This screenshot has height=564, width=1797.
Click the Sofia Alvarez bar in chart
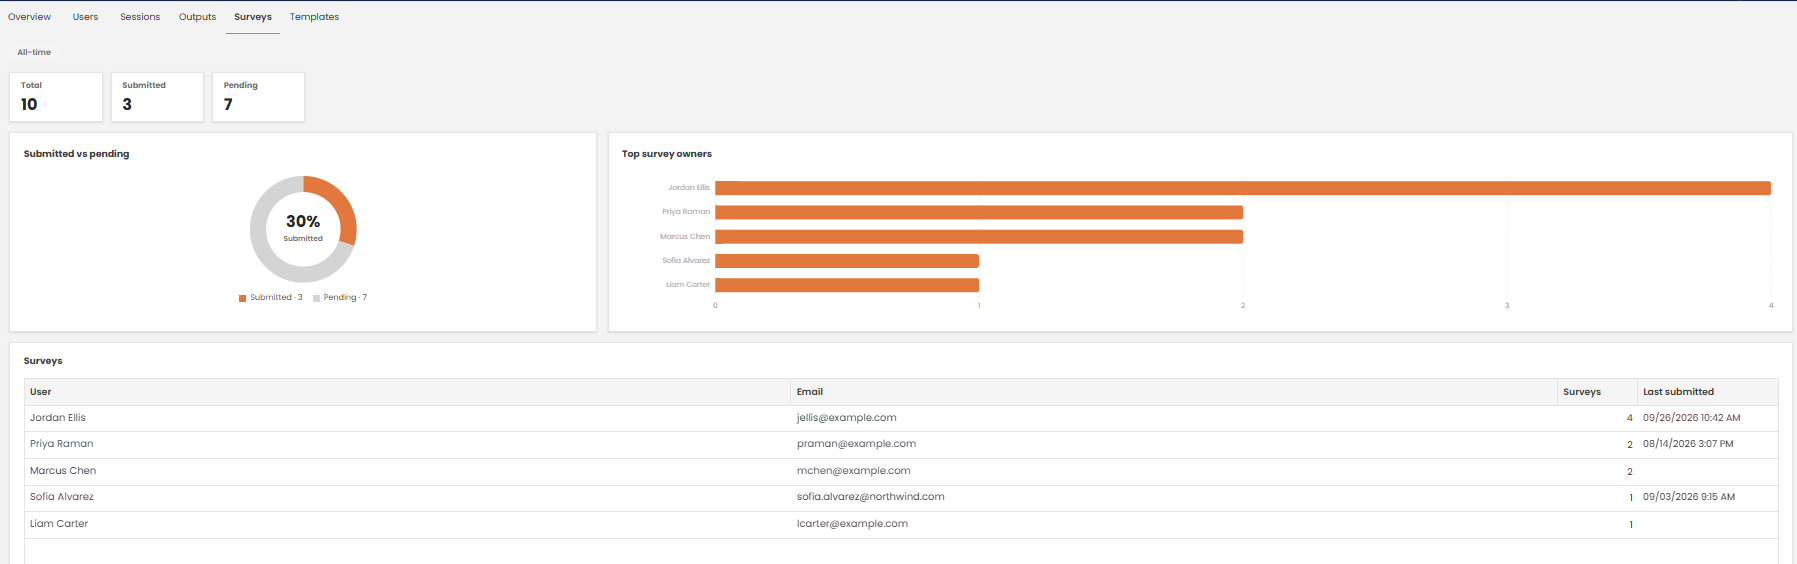point(847,261)
